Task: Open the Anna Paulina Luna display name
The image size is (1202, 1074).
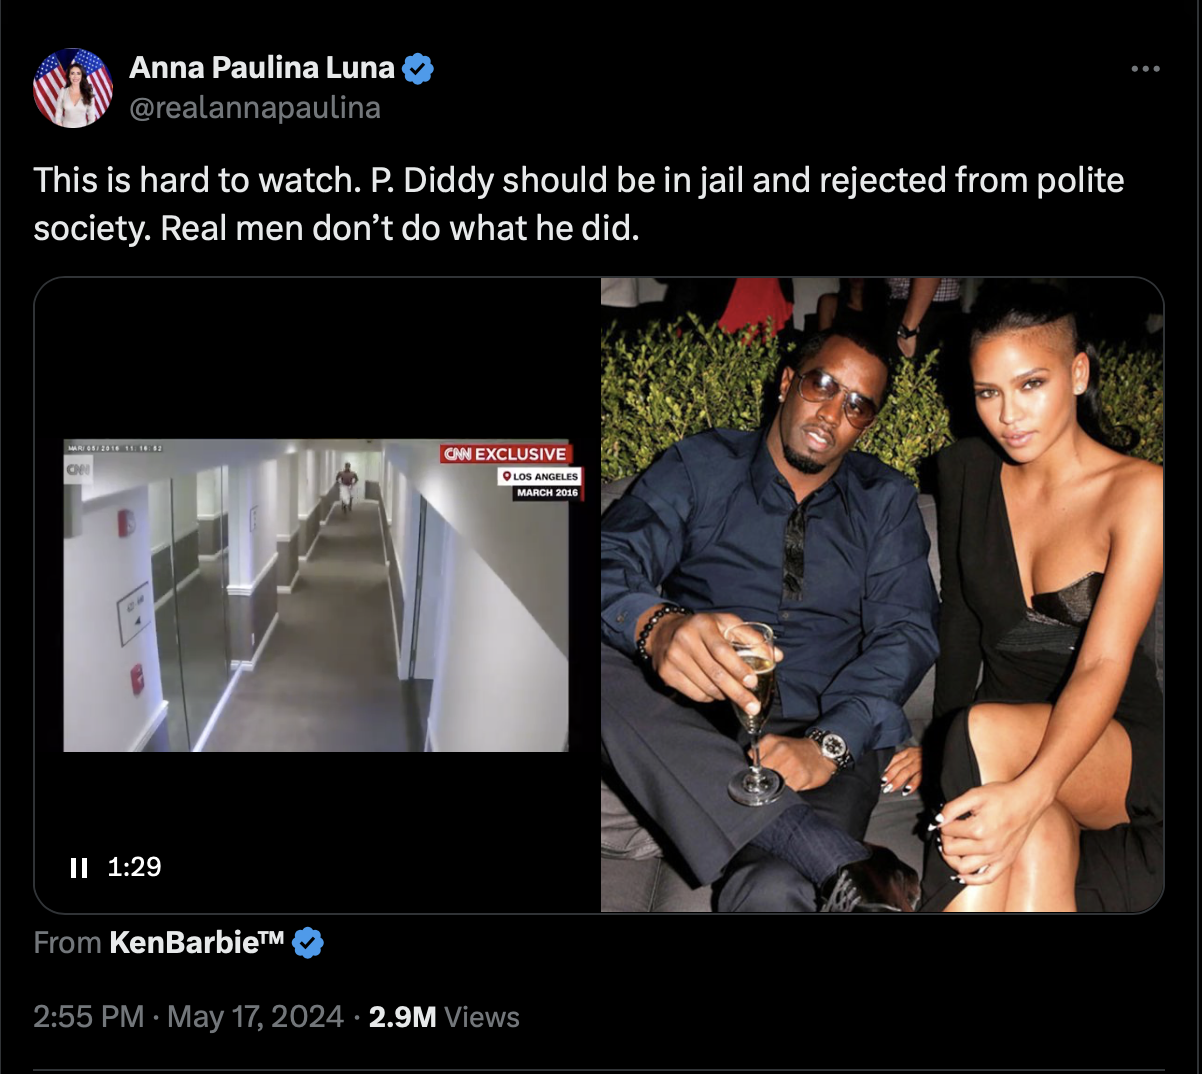Action: (262, 68)
